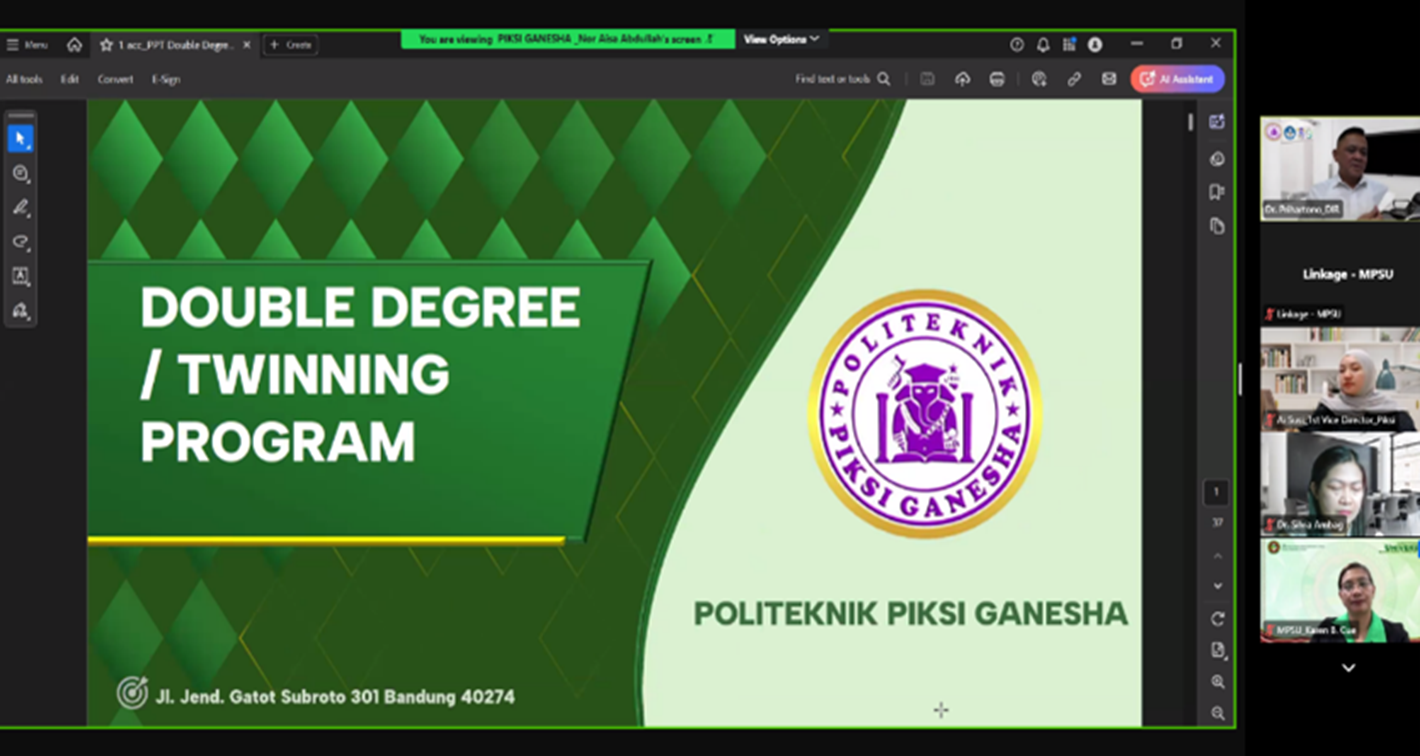The width and height of the screenshot is (1420, 756).
Task: Go to previous page up chevron
Action: click(1217, 555)
